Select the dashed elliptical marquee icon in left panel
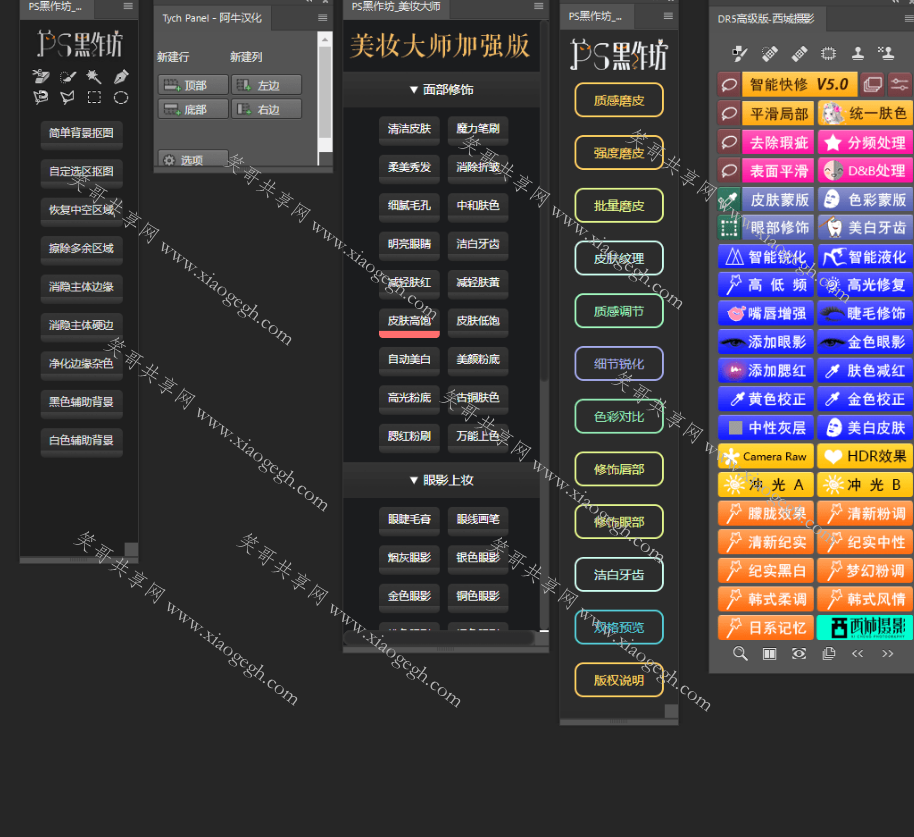914x837 pixels. [121, 97]
